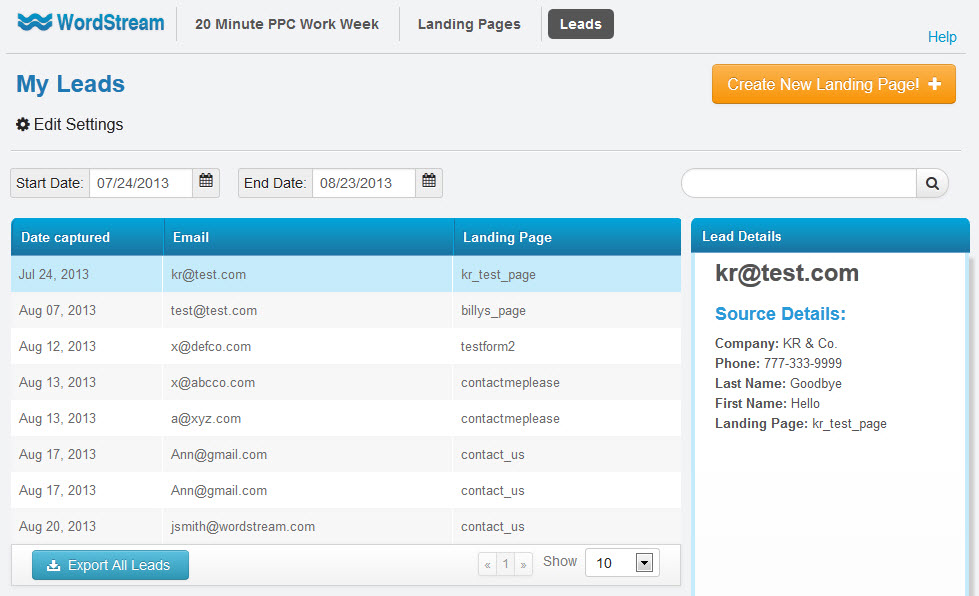
Task: Open the End Date calendar picker
Action: tap(429, 182)
